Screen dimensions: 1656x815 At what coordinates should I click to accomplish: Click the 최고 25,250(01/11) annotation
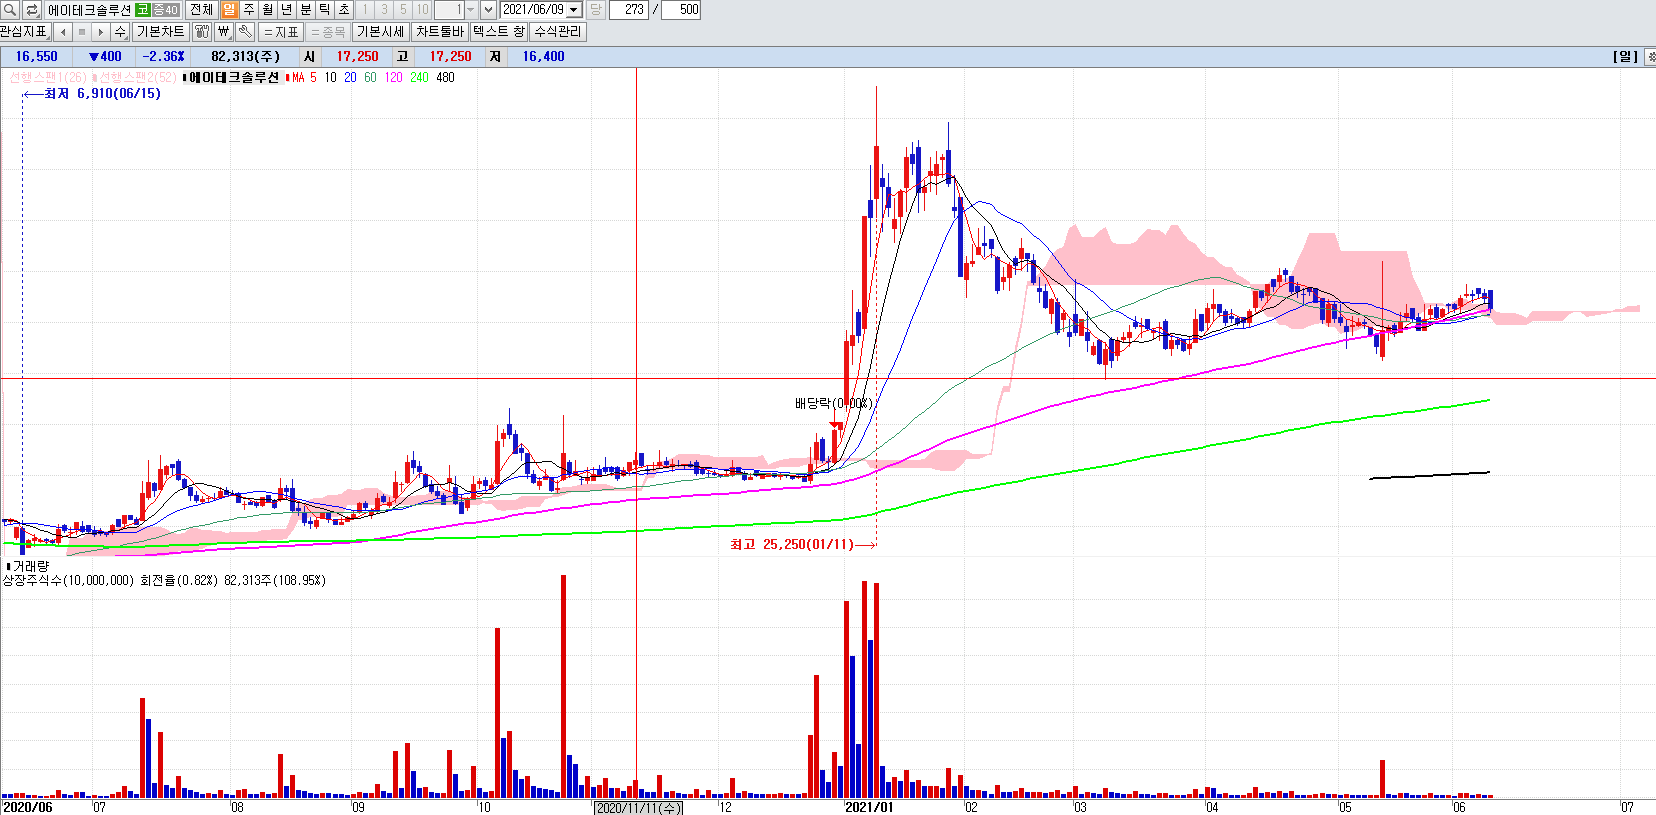pyautogui.click(x=792, y=545)
